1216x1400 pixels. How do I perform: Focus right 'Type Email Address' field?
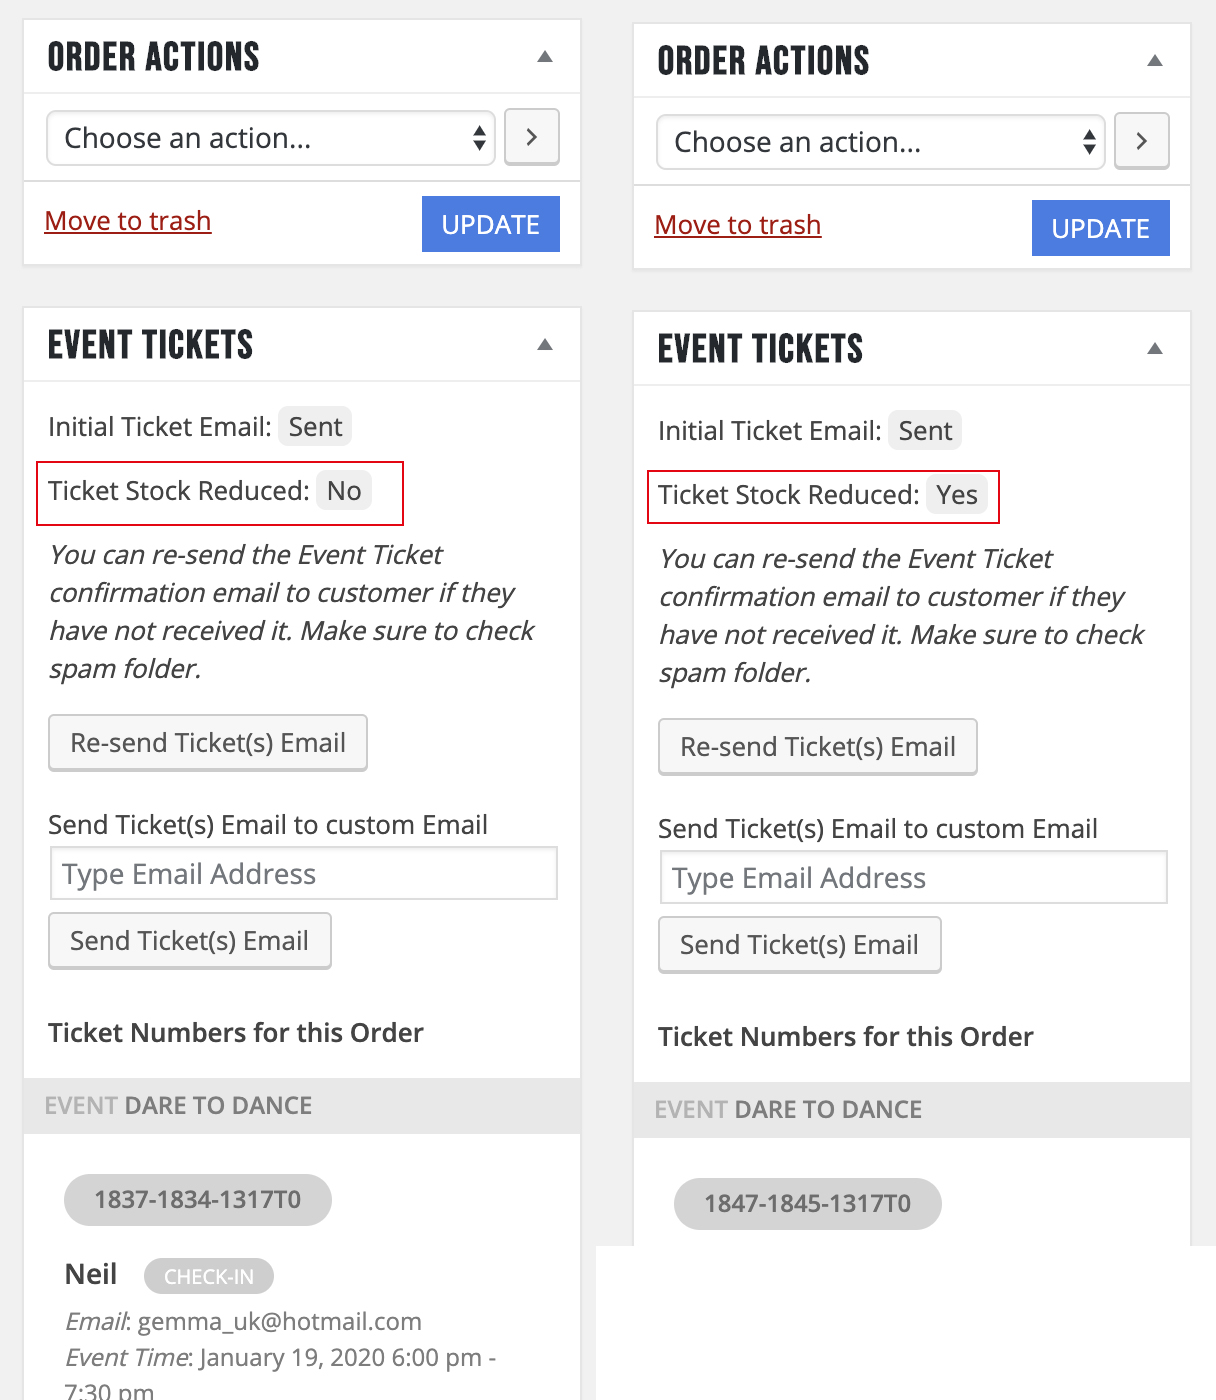pyautogui.click(x=914, y=878)
